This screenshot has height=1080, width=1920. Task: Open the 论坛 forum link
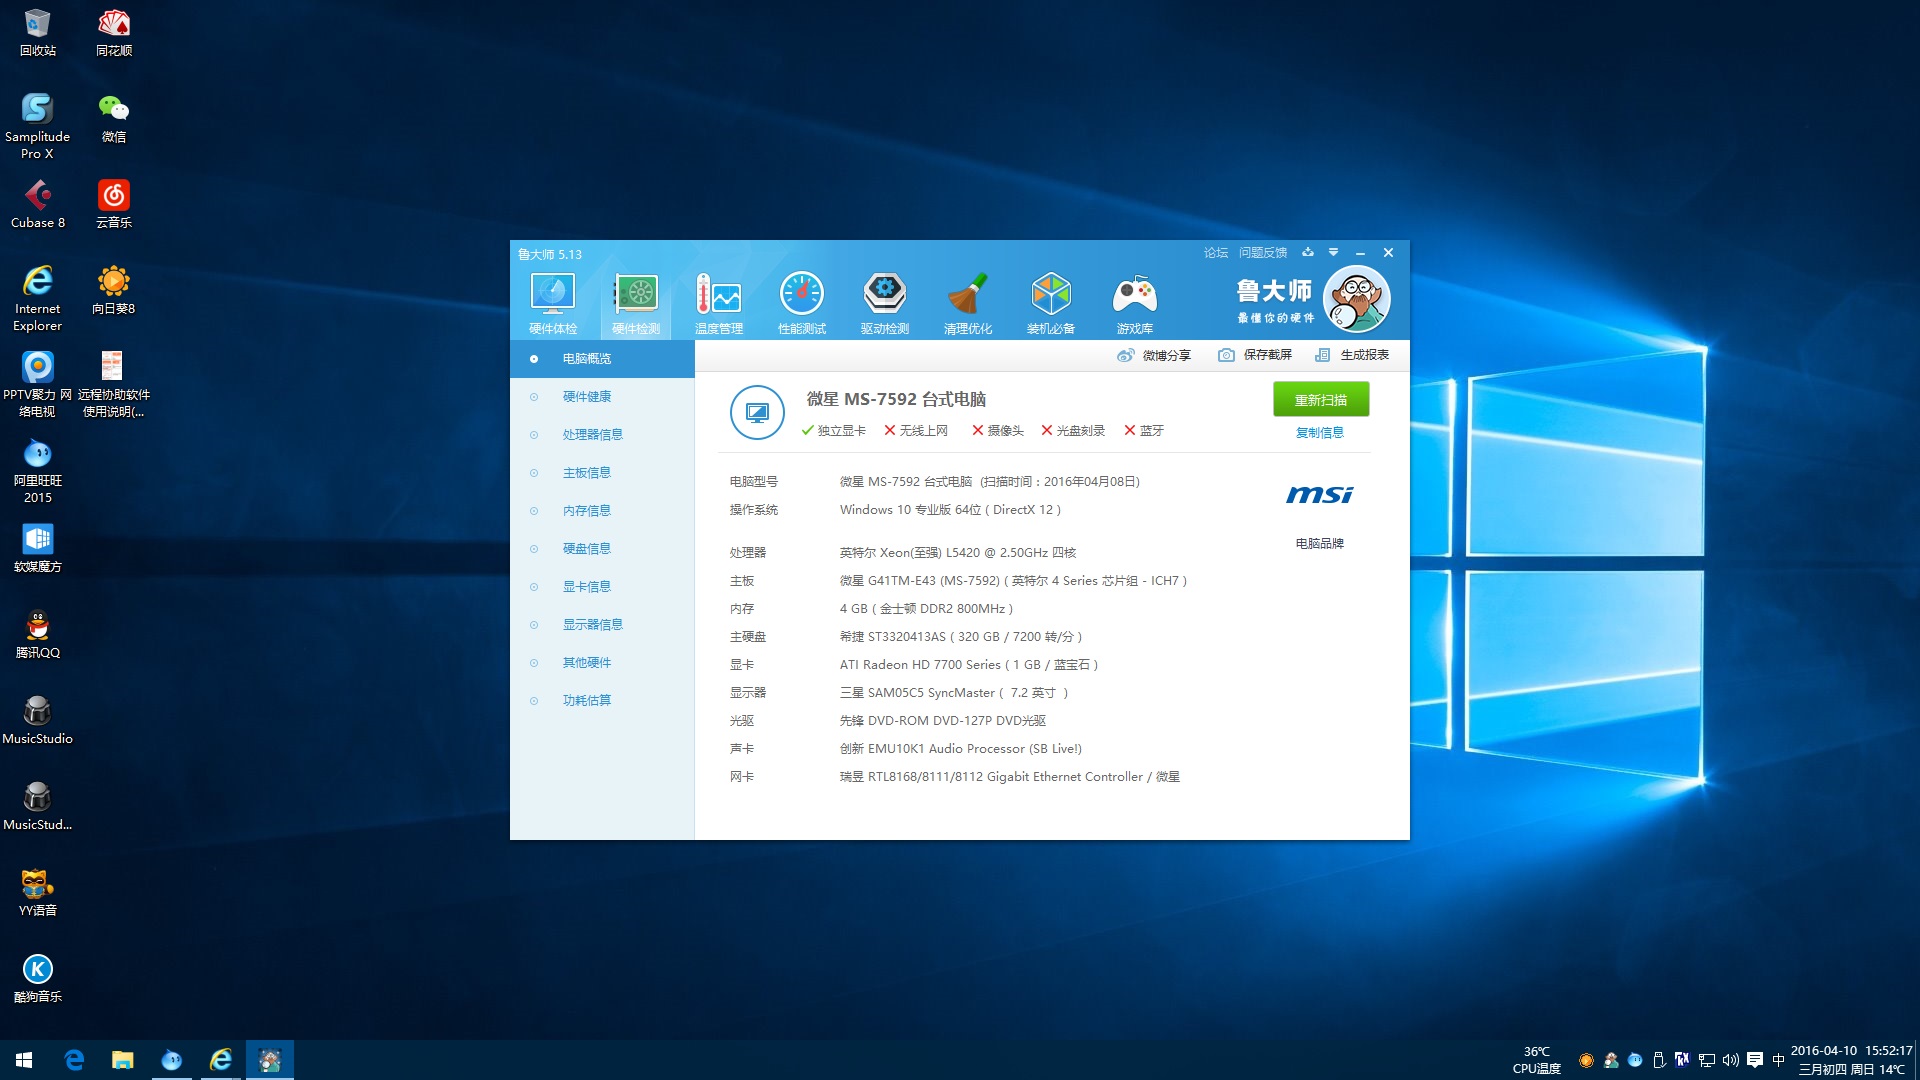[1216, 253]
